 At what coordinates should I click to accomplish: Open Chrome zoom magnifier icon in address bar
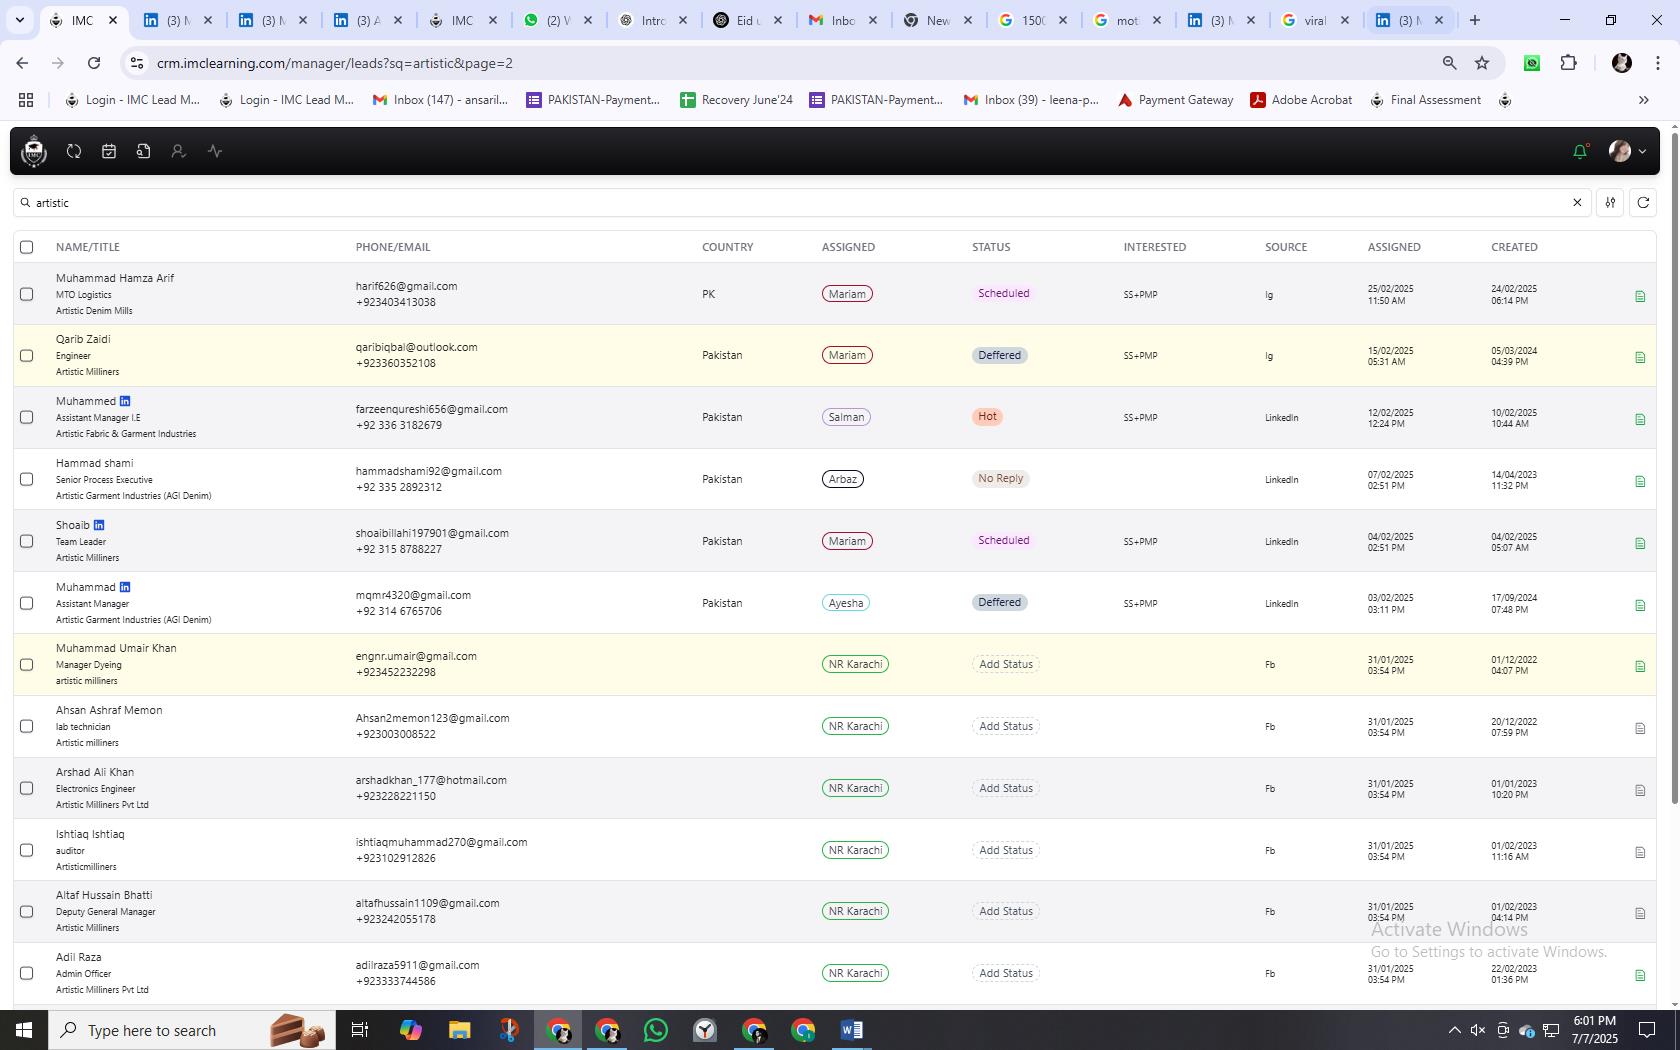(1449, 63)
